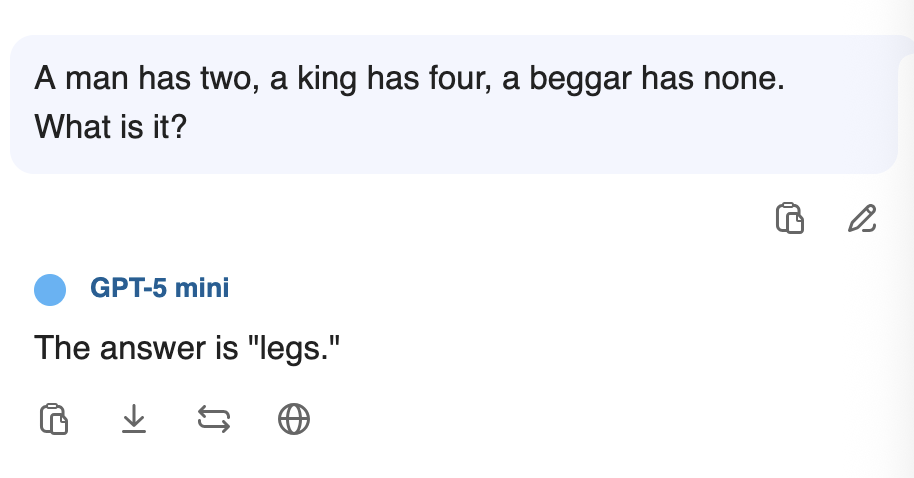914x478 pixels.
Task: Copy the GPT-5 mini response to clipboard
Action: point(54,420)
